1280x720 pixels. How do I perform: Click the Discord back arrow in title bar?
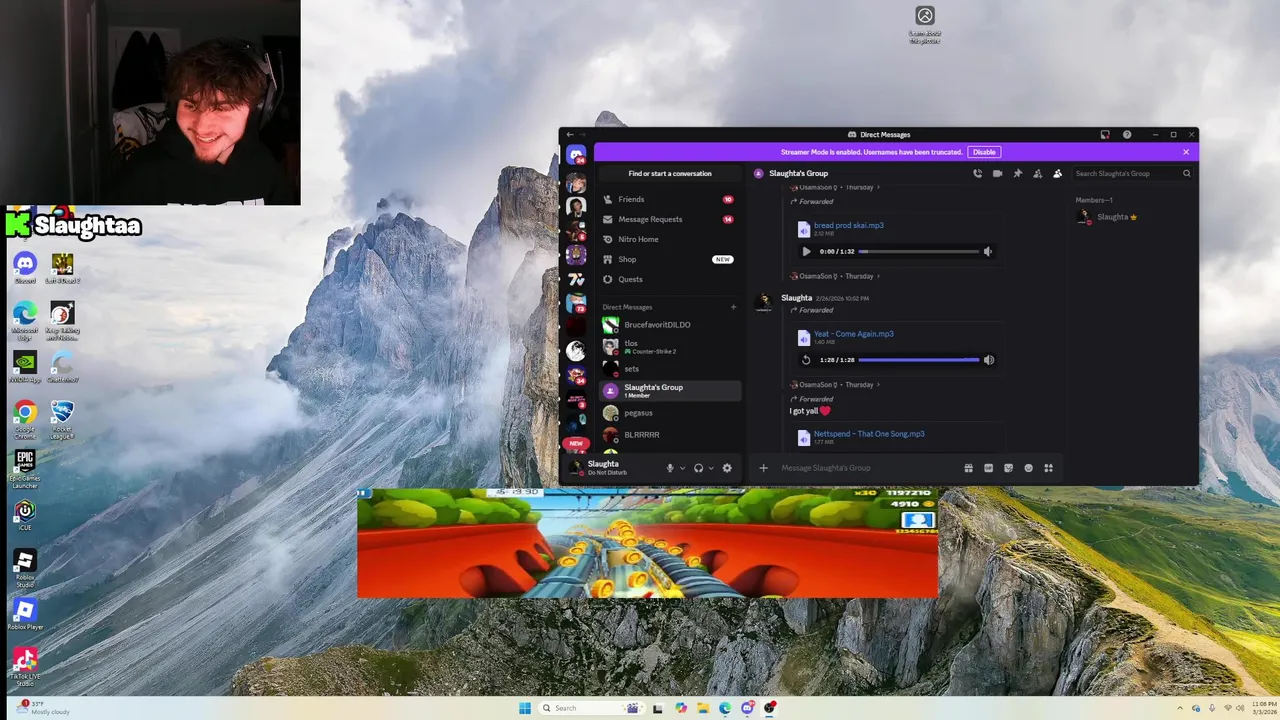pyautogui.click(x=570, y=134)
